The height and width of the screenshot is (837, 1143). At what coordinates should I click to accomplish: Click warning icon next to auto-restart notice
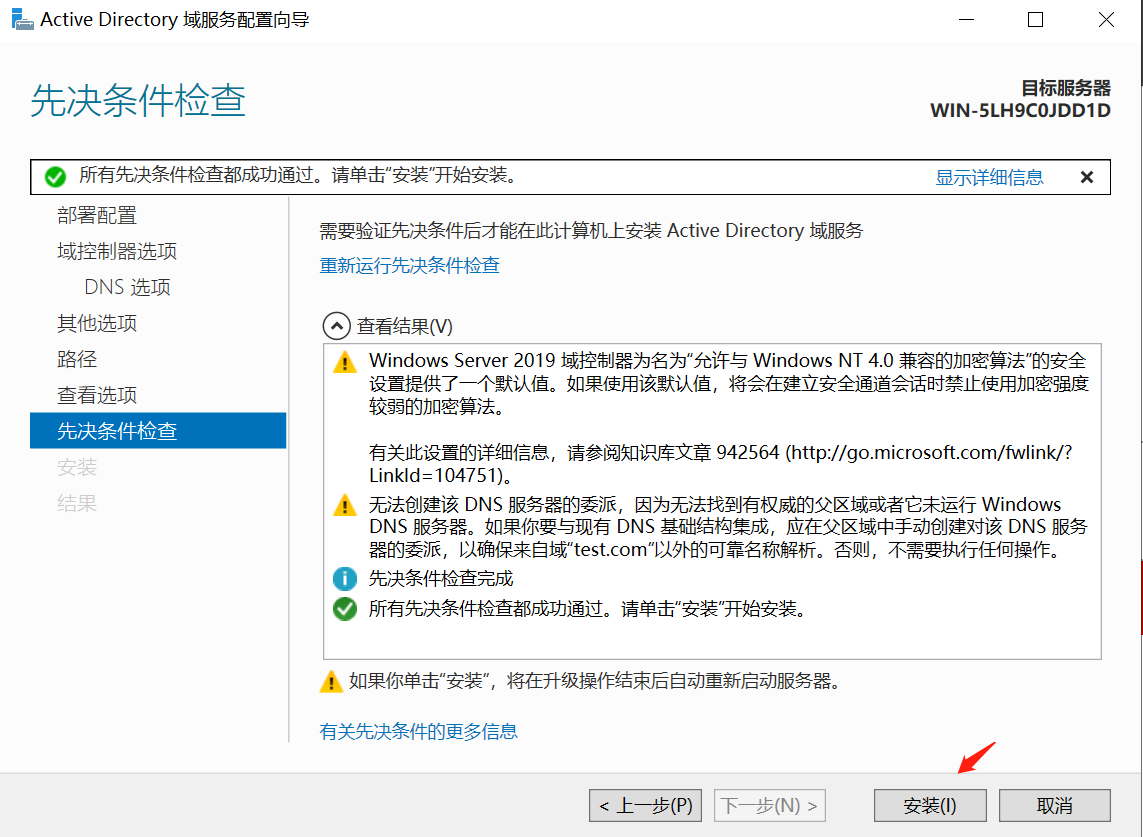click(x=331, y=682)
